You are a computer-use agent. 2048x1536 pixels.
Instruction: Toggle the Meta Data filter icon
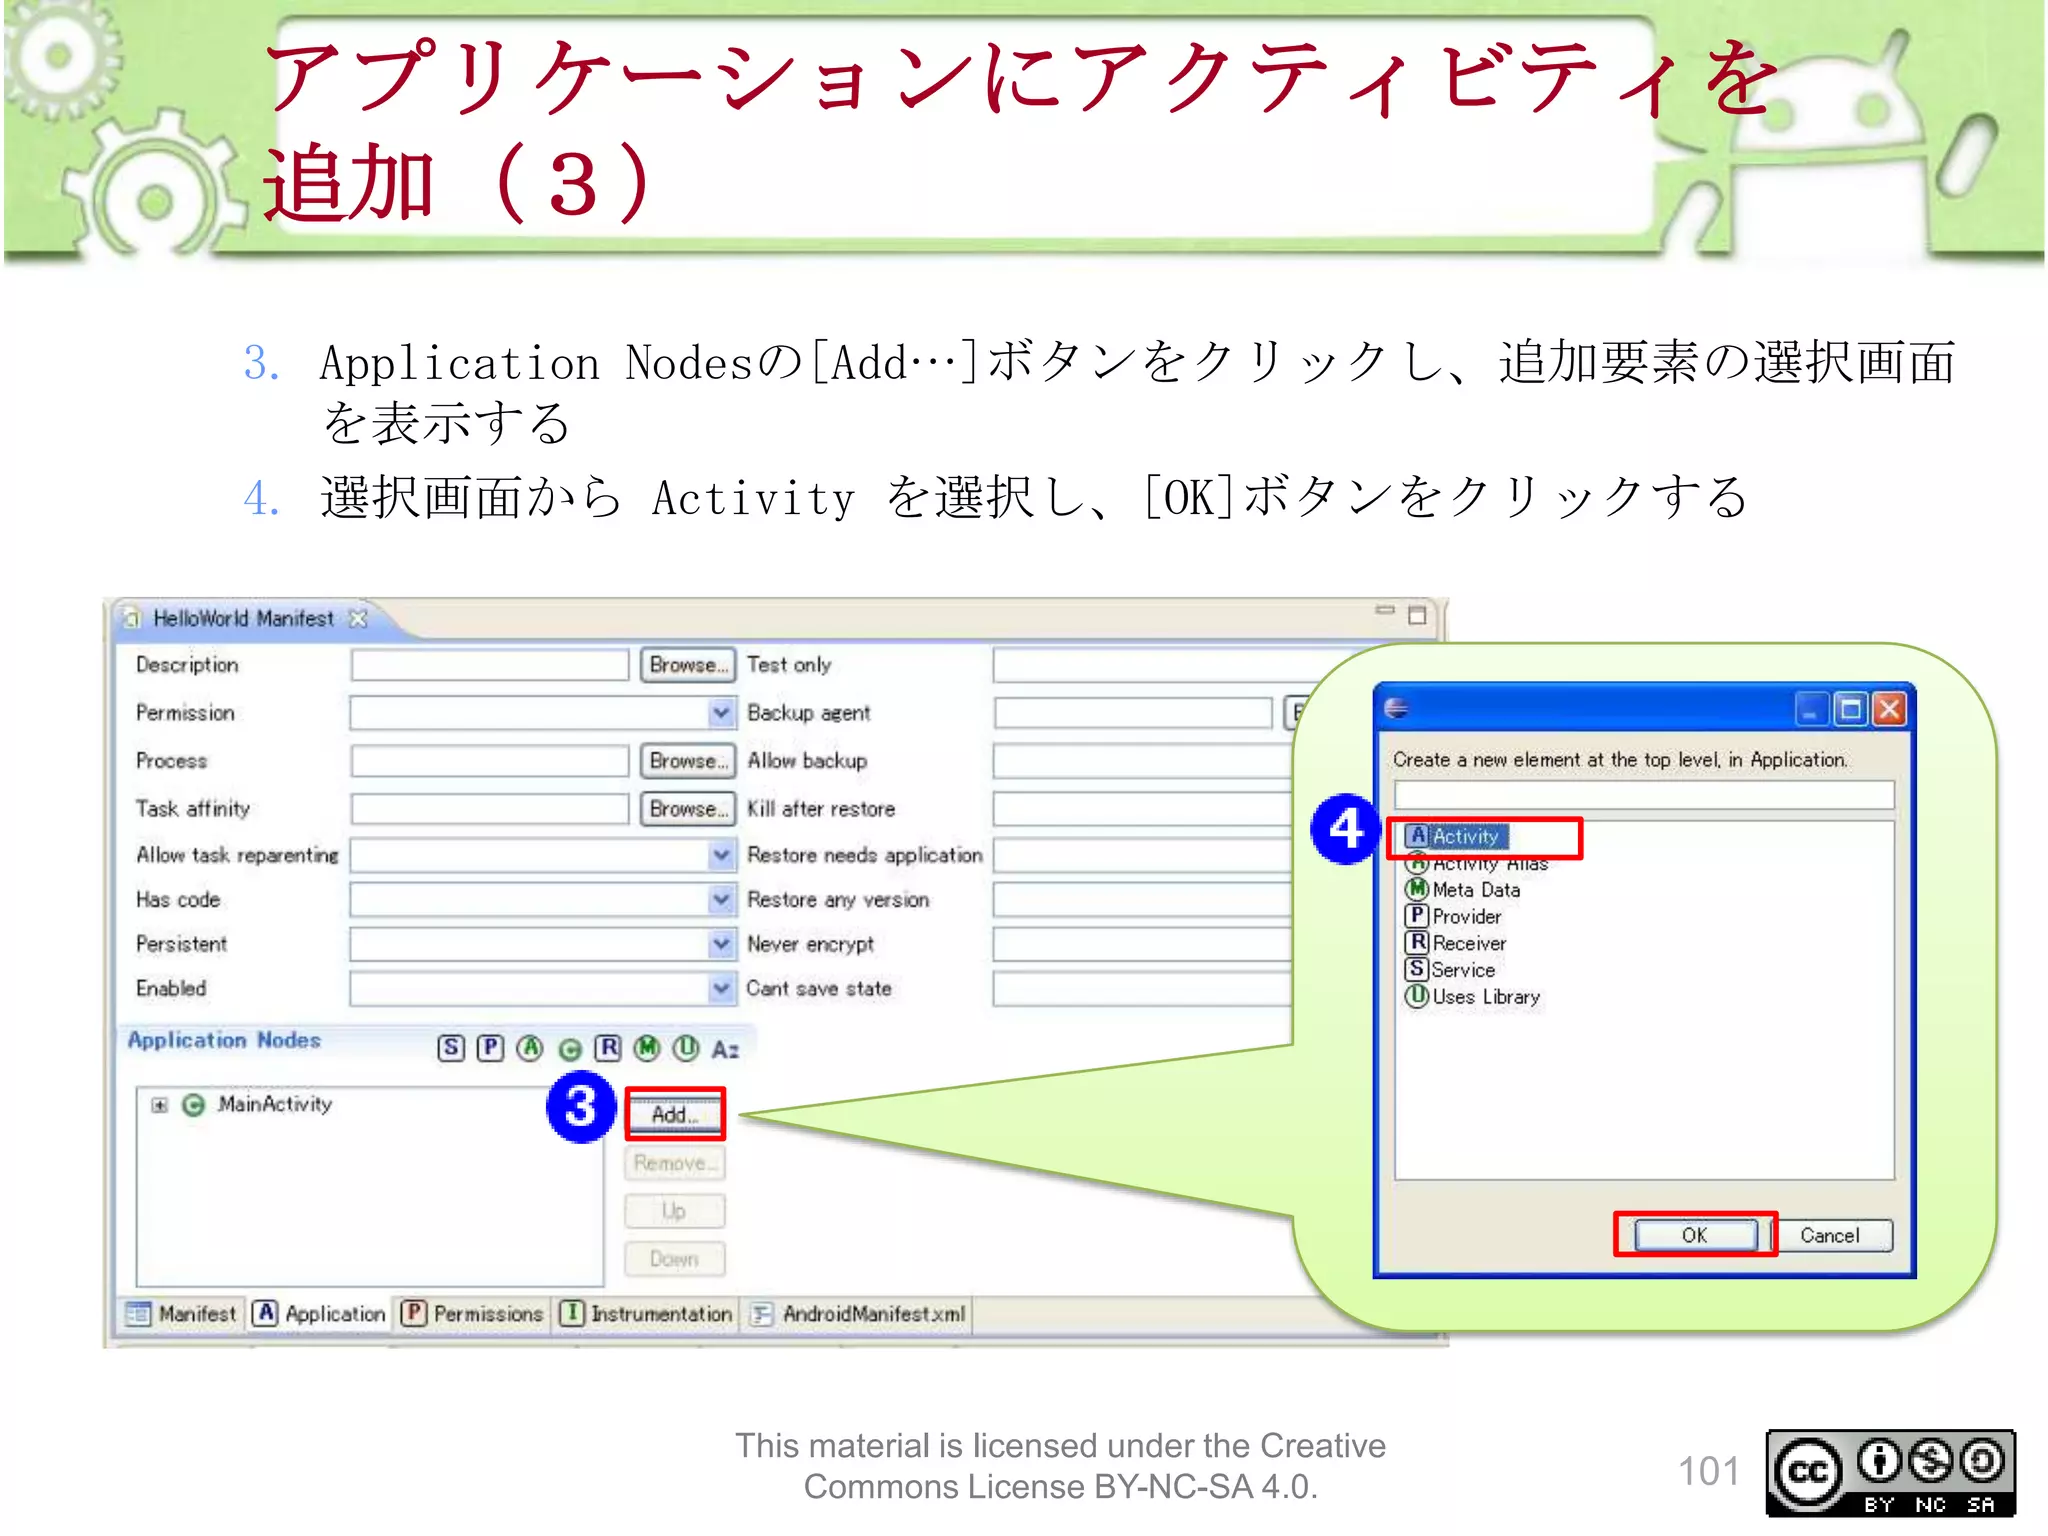[x=648, y=1047]
